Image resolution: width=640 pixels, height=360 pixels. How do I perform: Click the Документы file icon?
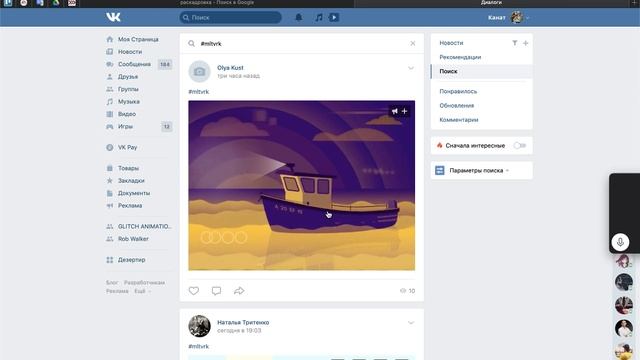[110, 193]
